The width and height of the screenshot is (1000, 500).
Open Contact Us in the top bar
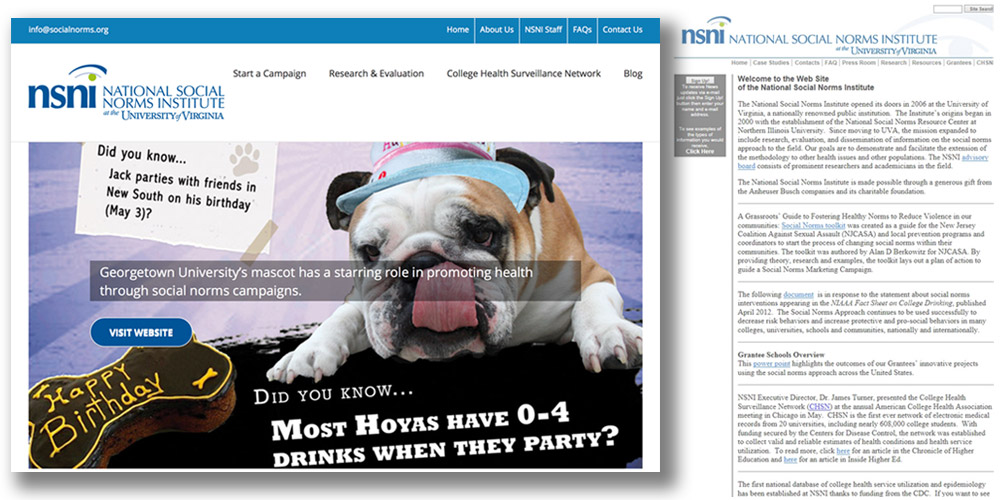pos(622,30)
